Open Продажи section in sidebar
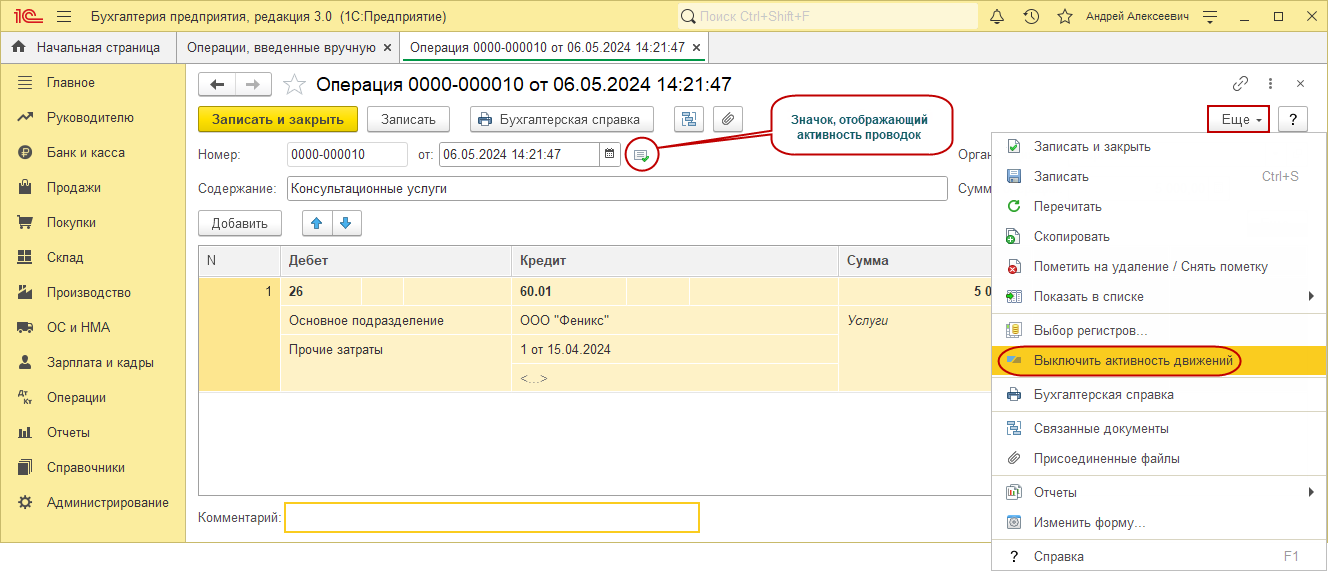Image resolution: width=1328 pixels, height=572 pixels. [93, 187]
